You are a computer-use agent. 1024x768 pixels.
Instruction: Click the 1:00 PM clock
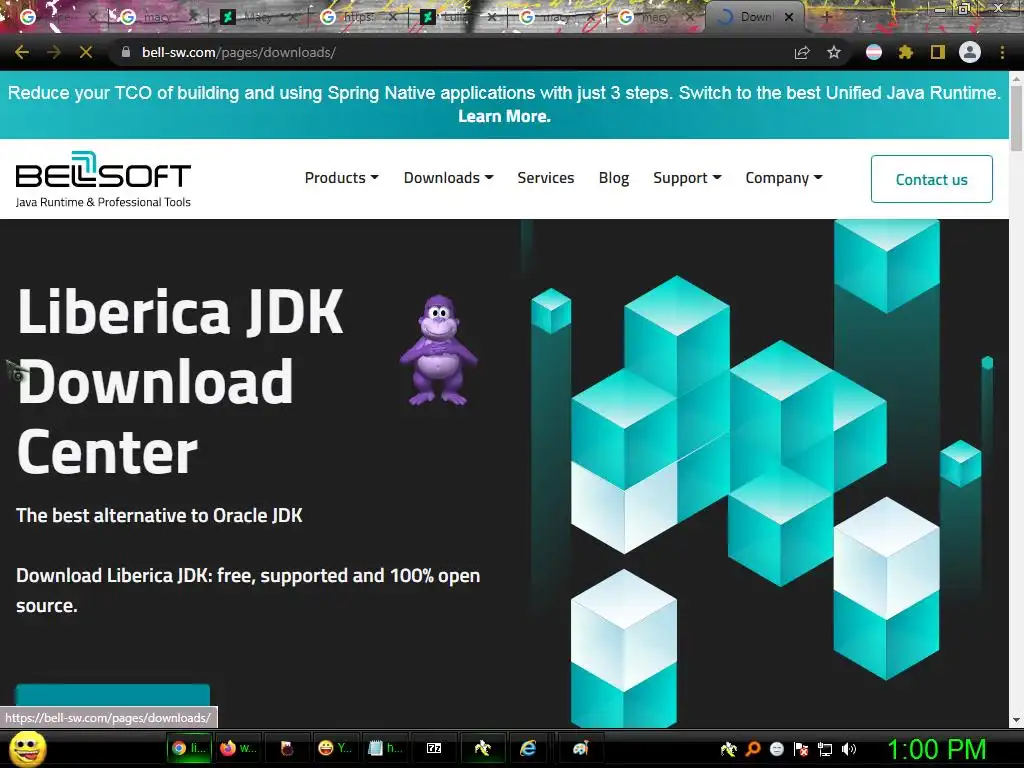point(936,749)
